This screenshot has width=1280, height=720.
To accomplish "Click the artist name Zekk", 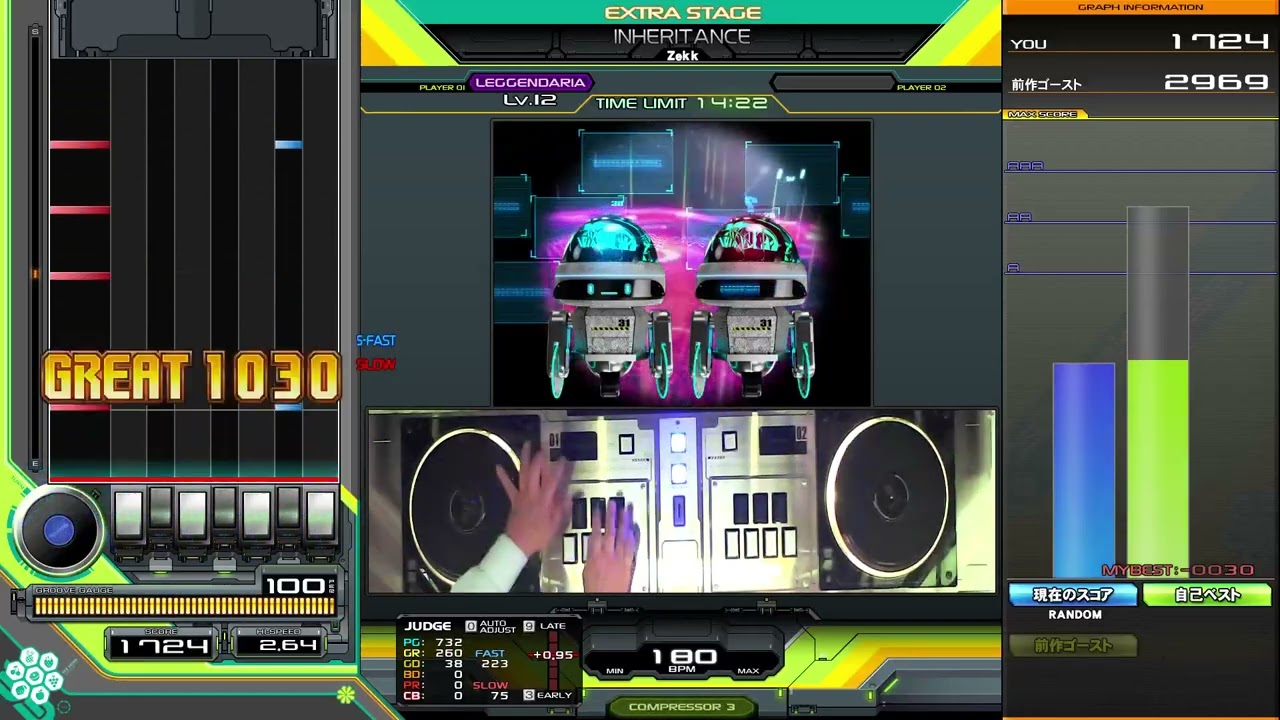I will [x=682, y=56].
